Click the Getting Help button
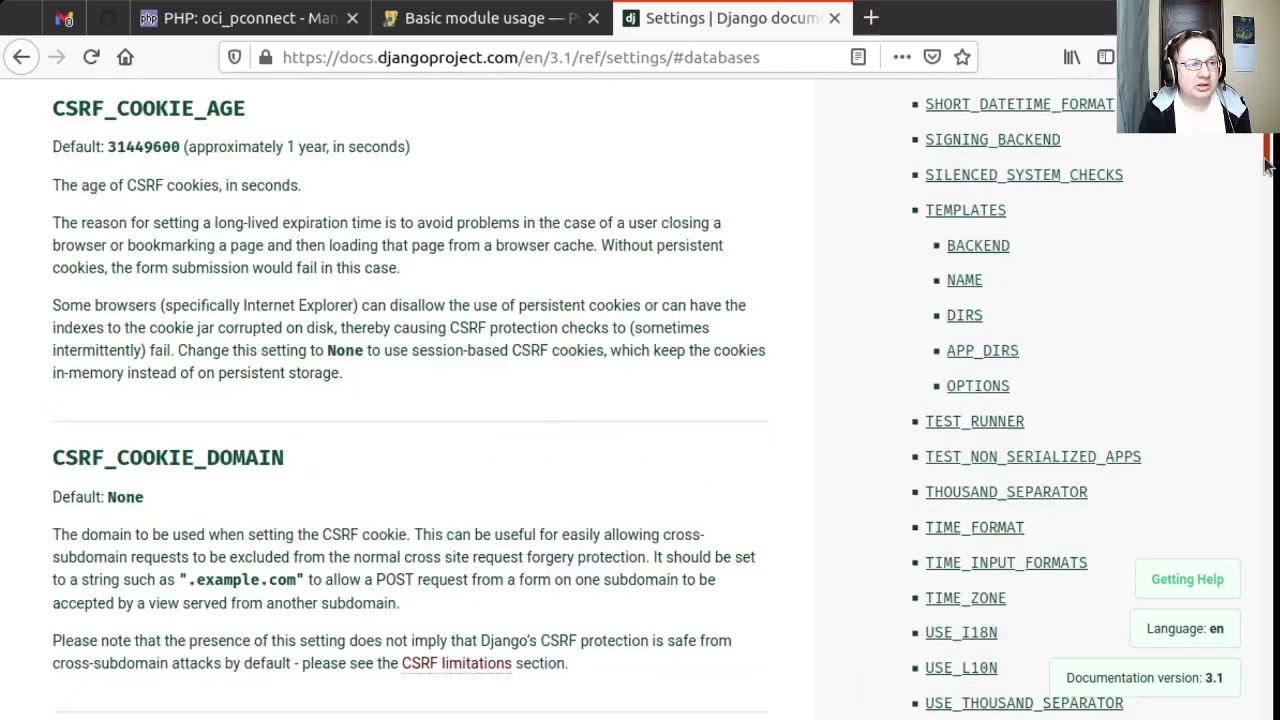 tap(1187, 579)
